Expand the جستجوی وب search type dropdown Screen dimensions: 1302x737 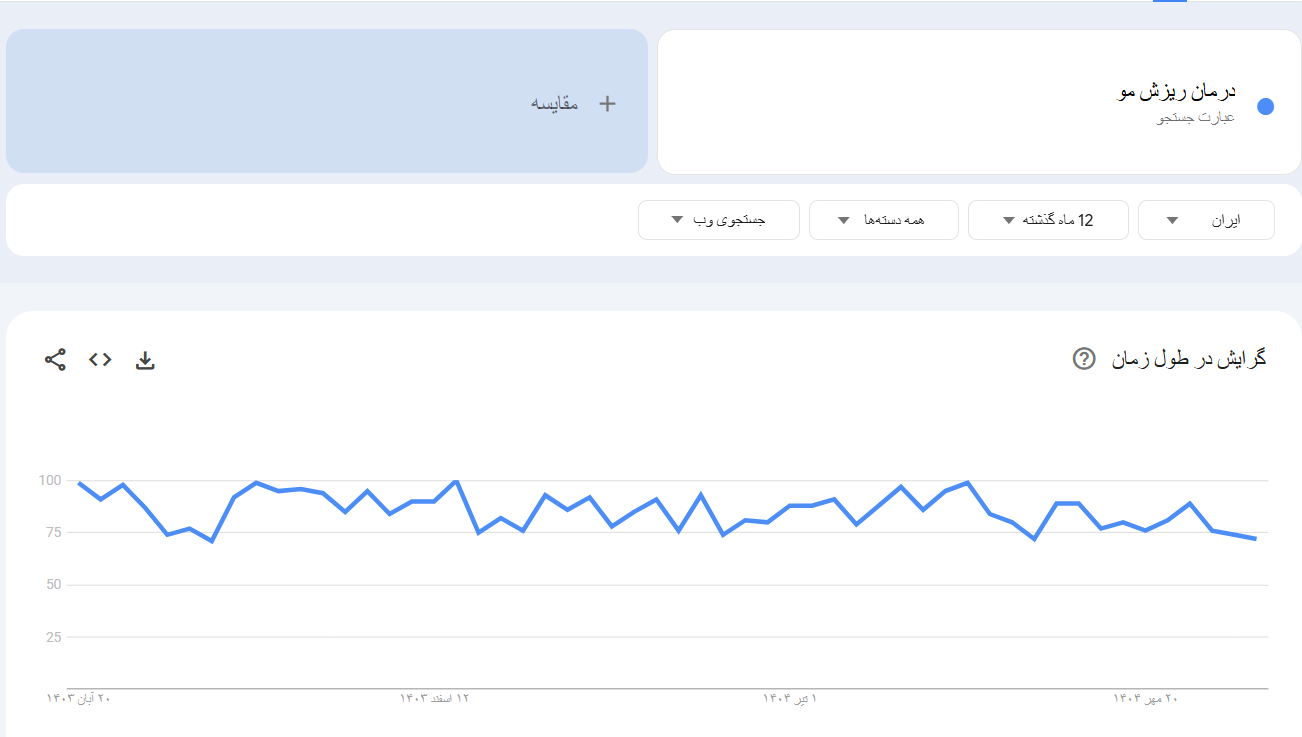718,220
